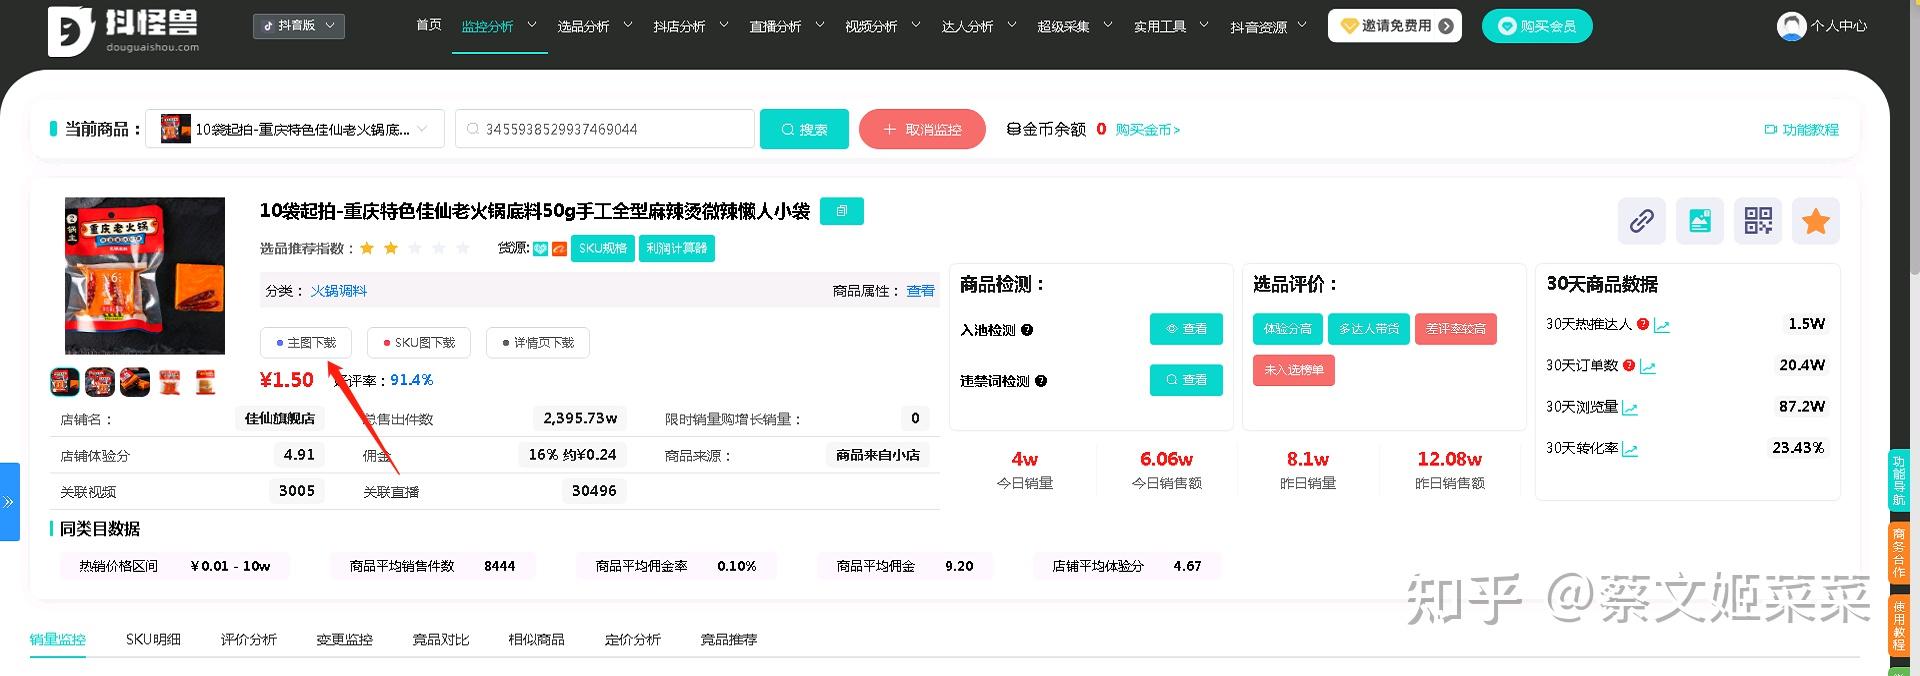Click the 火锅调料 category link
1920x676 pixels.
[339, 291]
